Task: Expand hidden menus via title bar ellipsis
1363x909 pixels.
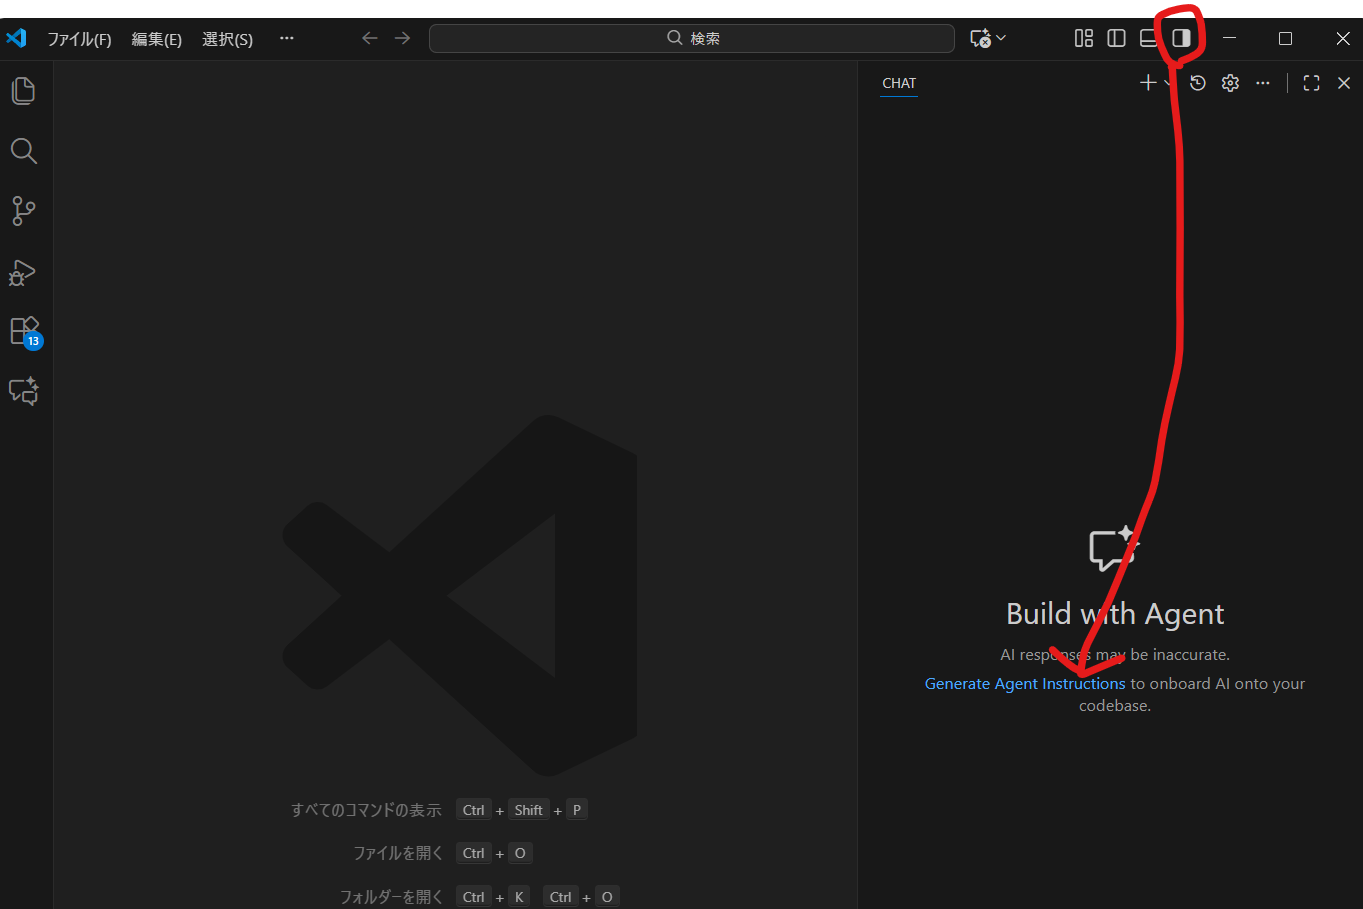Action: point(287,38)
